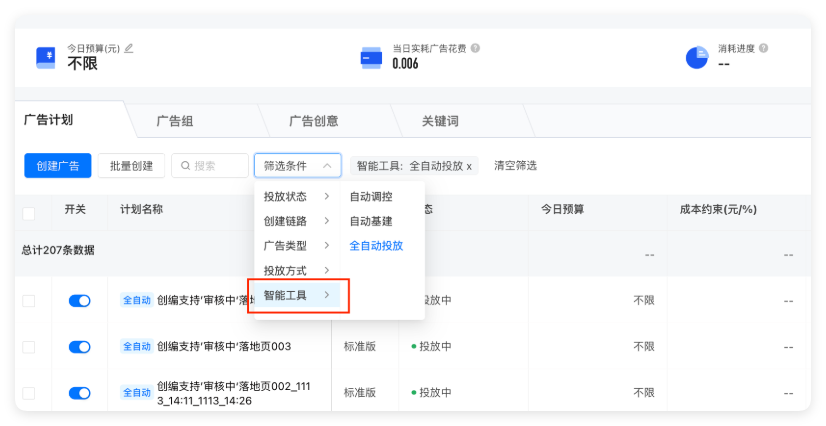This screenshot has height=426, width=826.
Task: Tick the checkbox of the first plan row
Action: coord(28,301)
